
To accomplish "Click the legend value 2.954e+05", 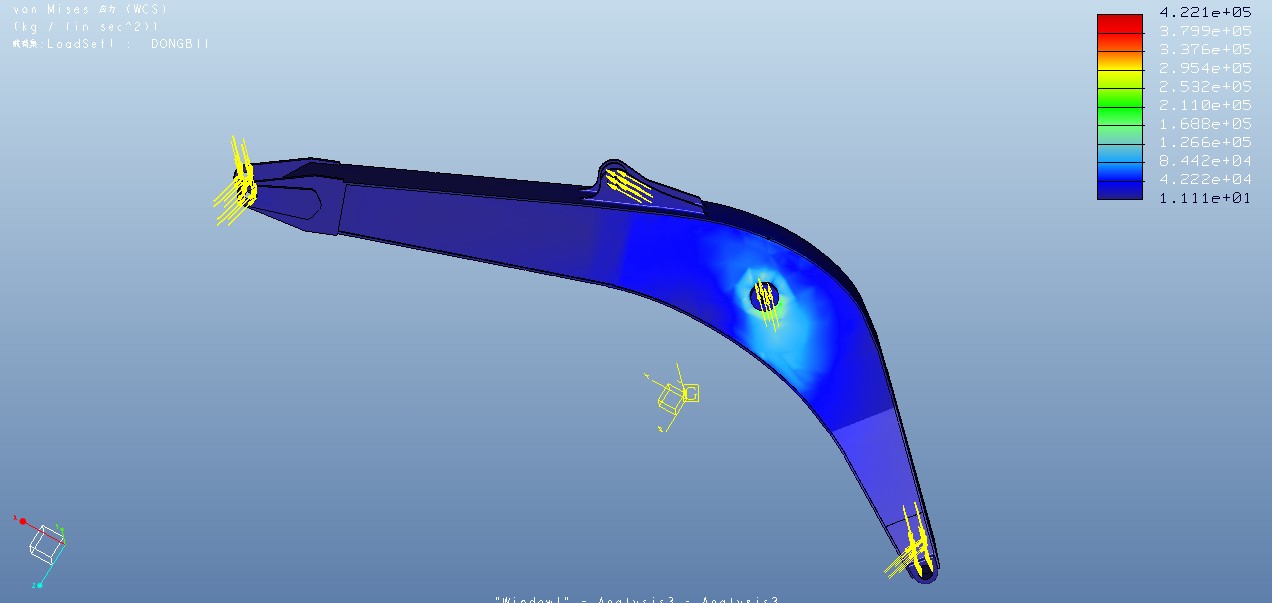I will coord(1205,68).
